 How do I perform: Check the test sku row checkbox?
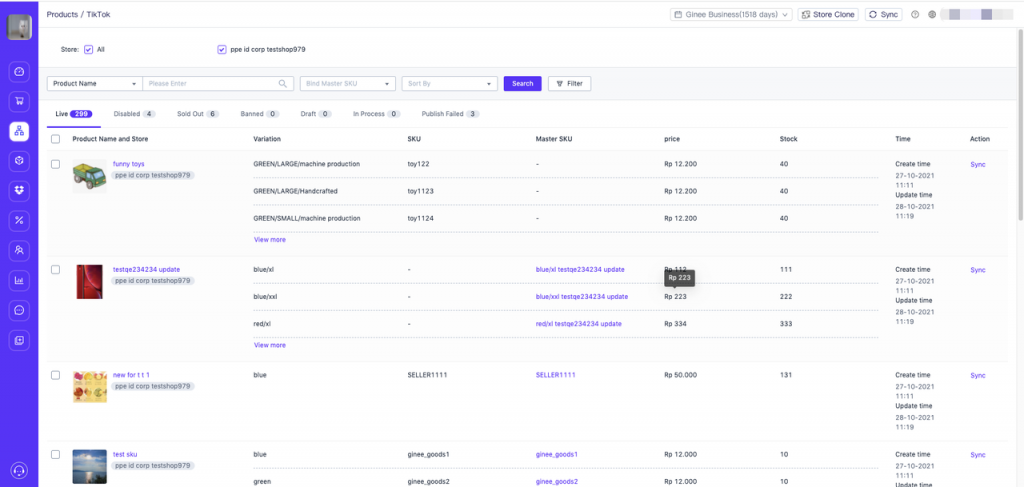[x=56, y=454]
